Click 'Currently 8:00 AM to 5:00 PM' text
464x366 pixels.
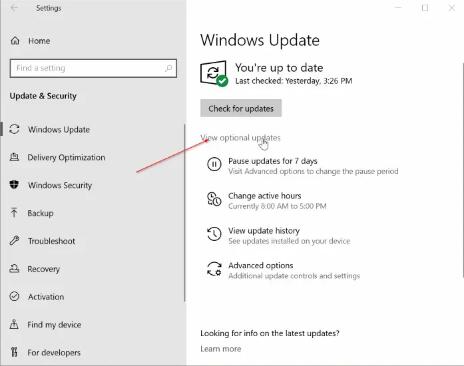[x=277, y=206]
